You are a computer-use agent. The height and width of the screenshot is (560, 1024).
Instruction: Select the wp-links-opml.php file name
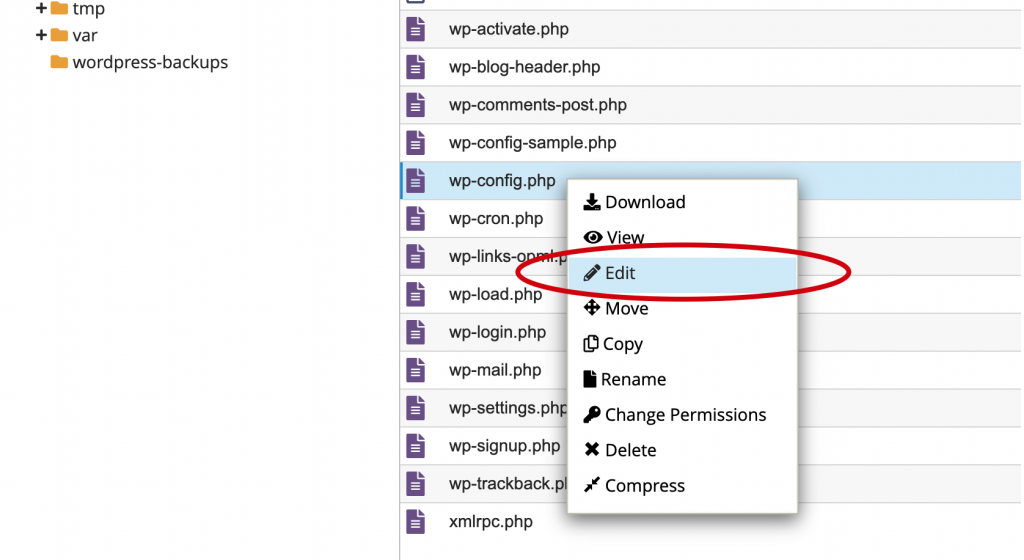[x=508, y=256]
